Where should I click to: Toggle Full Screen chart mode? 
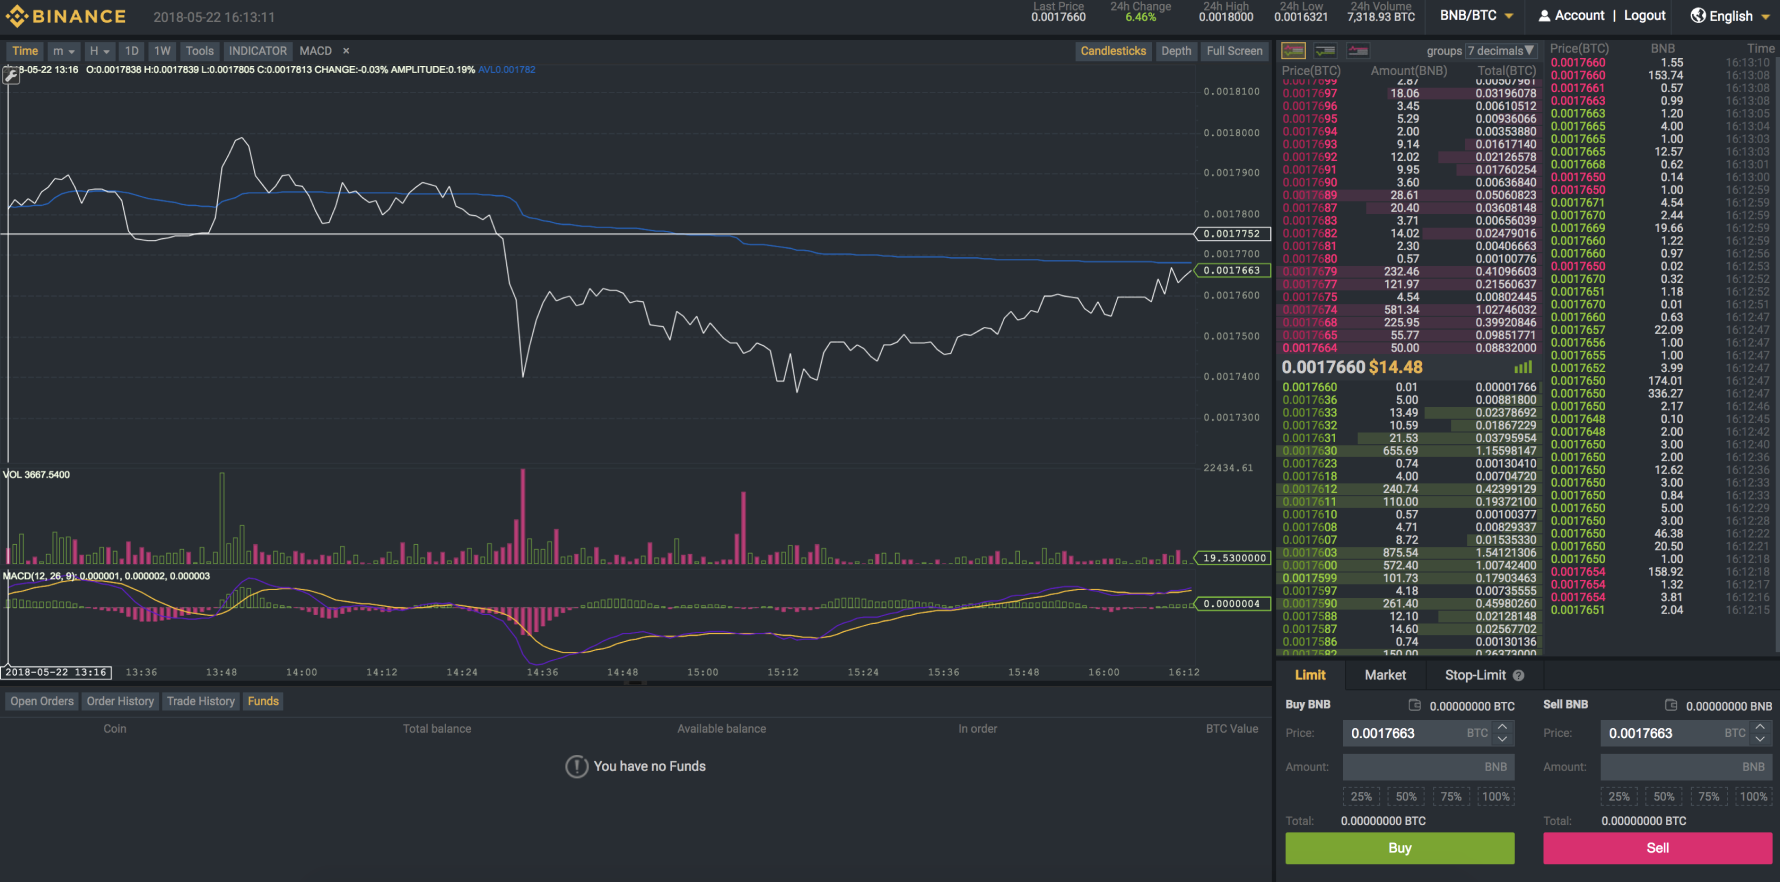point(1234,51)
